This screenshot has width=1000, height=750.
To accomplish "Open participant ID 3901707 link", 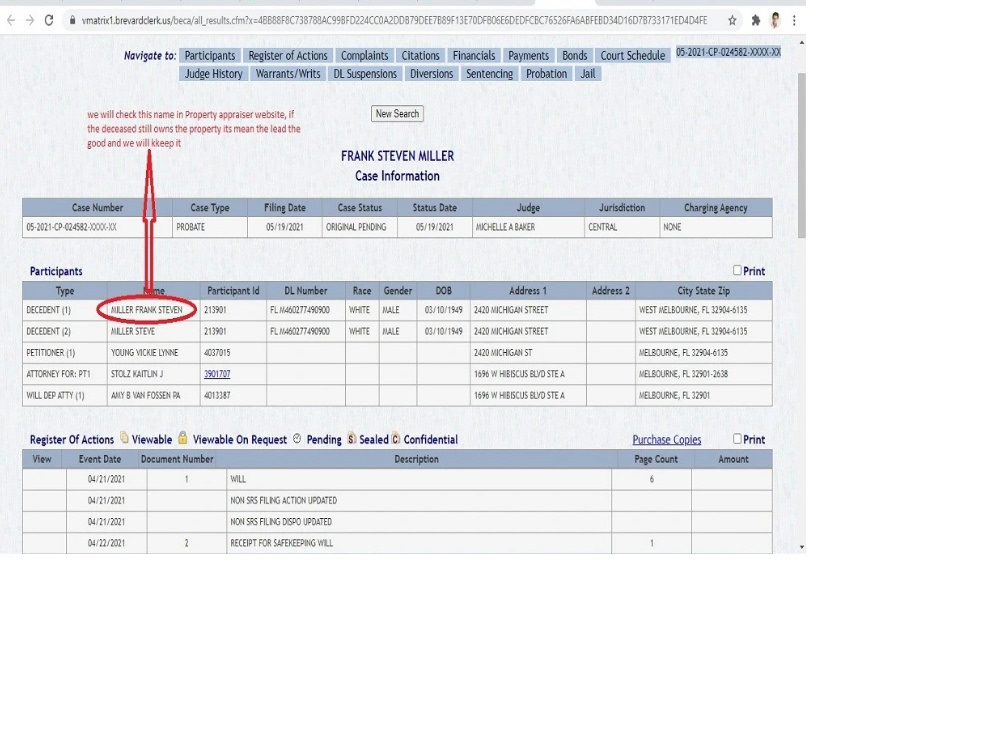I will click(x=217, y=374).
